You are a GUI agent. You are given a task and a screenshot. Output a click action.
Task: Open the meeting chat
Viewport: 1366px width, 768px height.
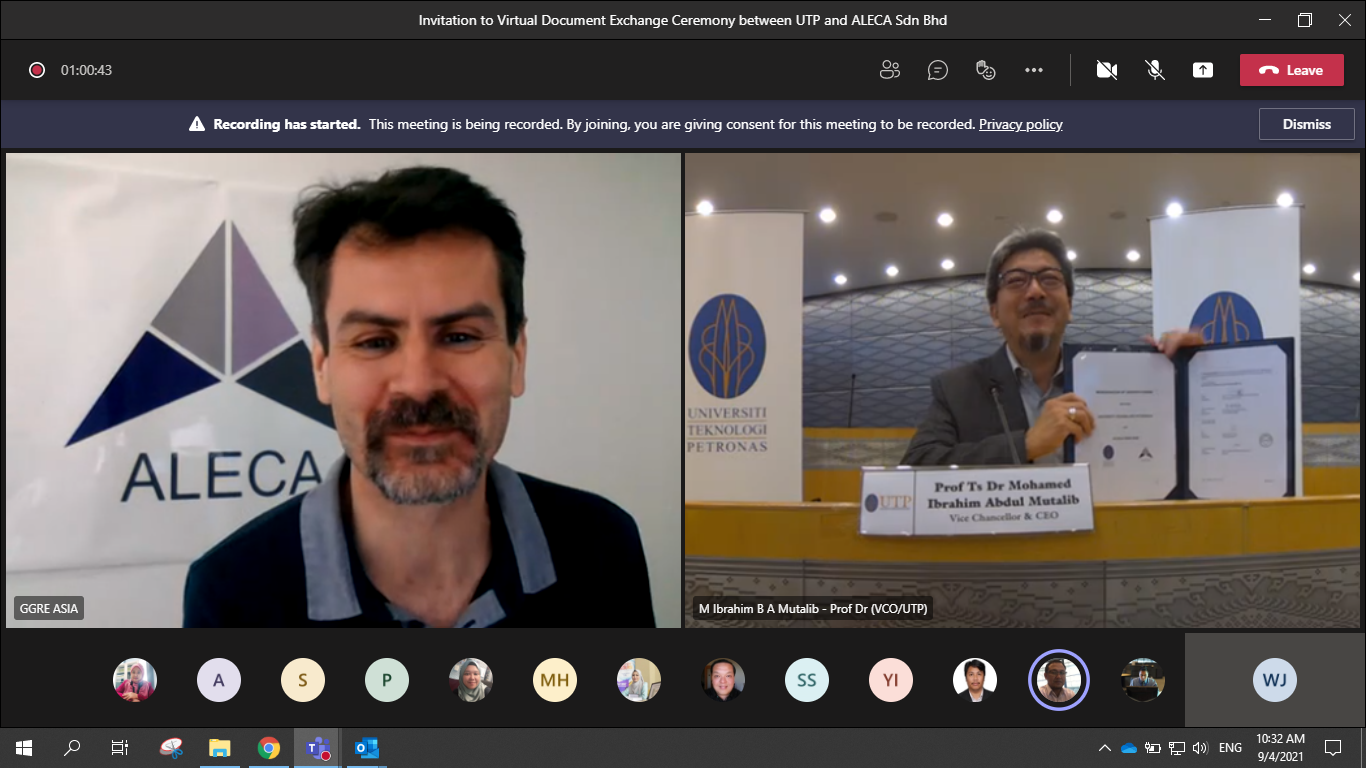937,70
